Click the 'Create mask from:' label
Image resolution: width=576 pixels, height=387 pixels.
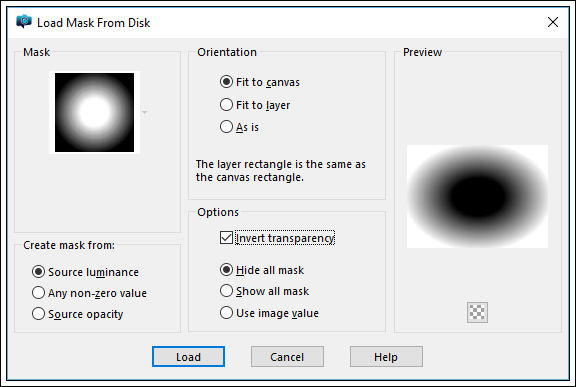tap(69, 245)
